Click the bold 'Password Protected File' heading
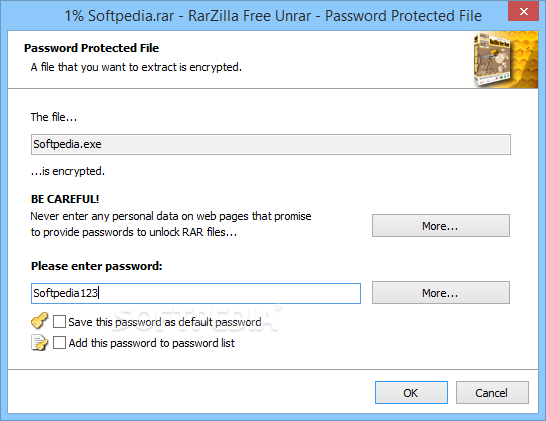Viewport: 546px width, 421px height. pos(91,48)
